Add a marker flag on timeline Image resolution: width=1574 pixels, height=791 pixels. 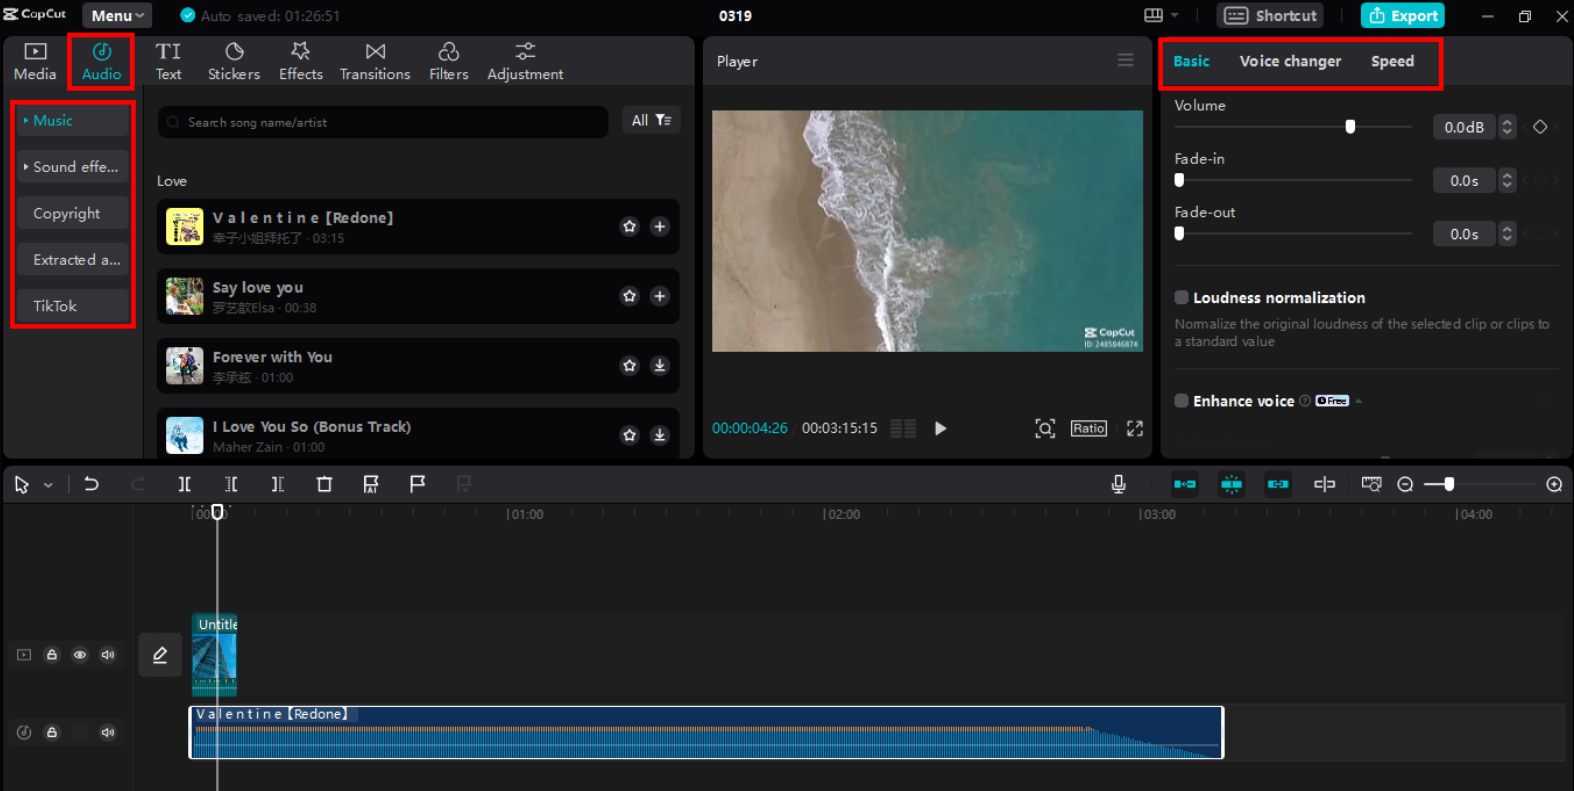[x=418, y=484]
